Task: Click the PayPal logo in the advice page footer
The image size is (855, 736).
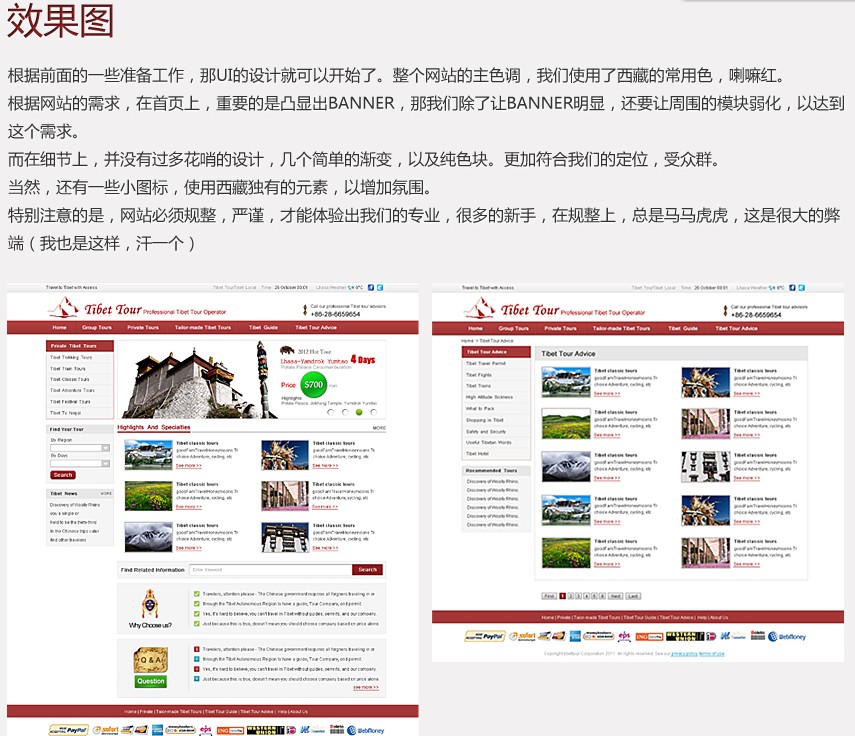Action: [x=485, y=636]
